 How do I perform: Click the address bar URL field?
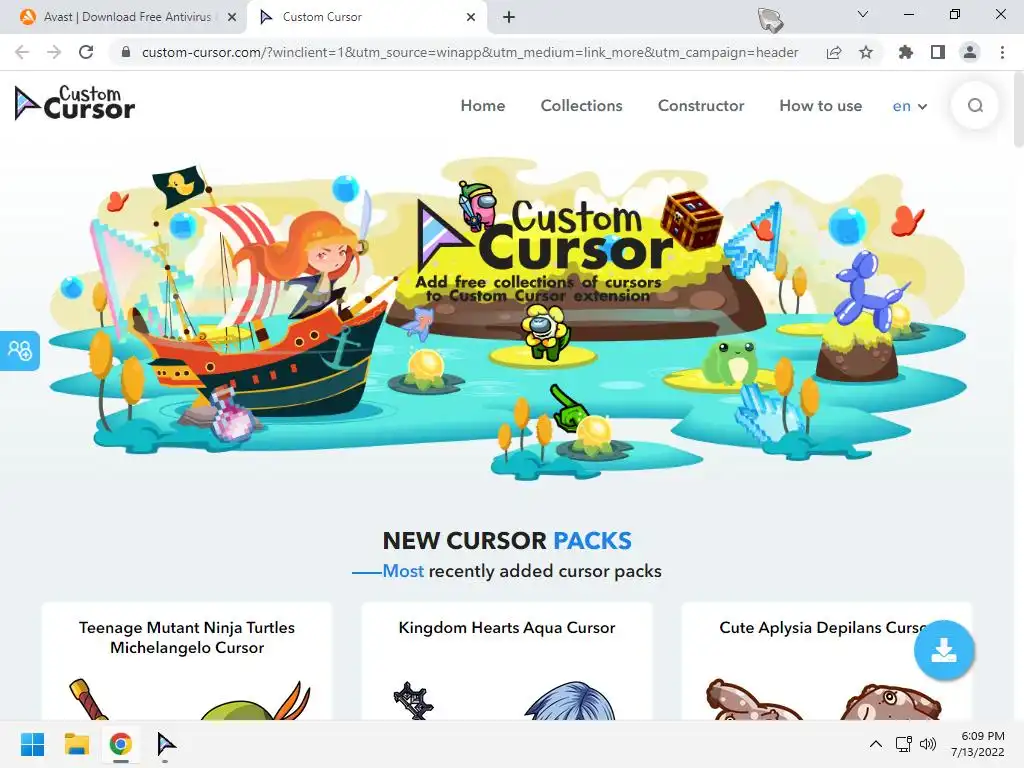[470, 52]
